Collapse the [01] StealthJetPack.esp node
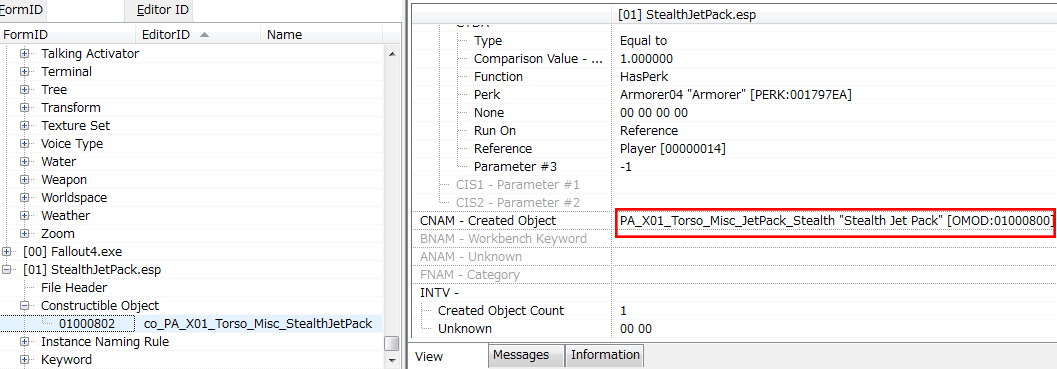Image resolution: width=1057 pixels, height=369 pixels. (7, 270)
